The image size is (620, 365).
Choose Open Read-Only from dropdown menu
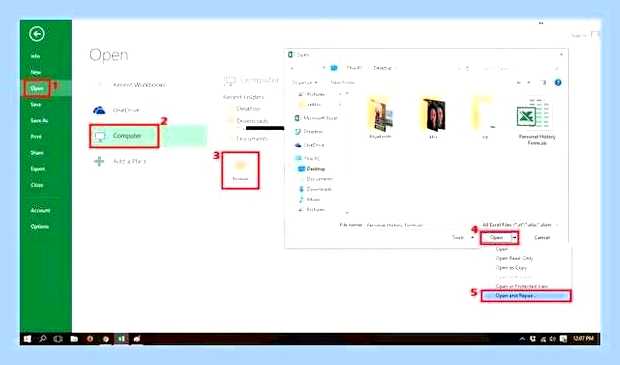pyautogui.click(x=514, y=258)
